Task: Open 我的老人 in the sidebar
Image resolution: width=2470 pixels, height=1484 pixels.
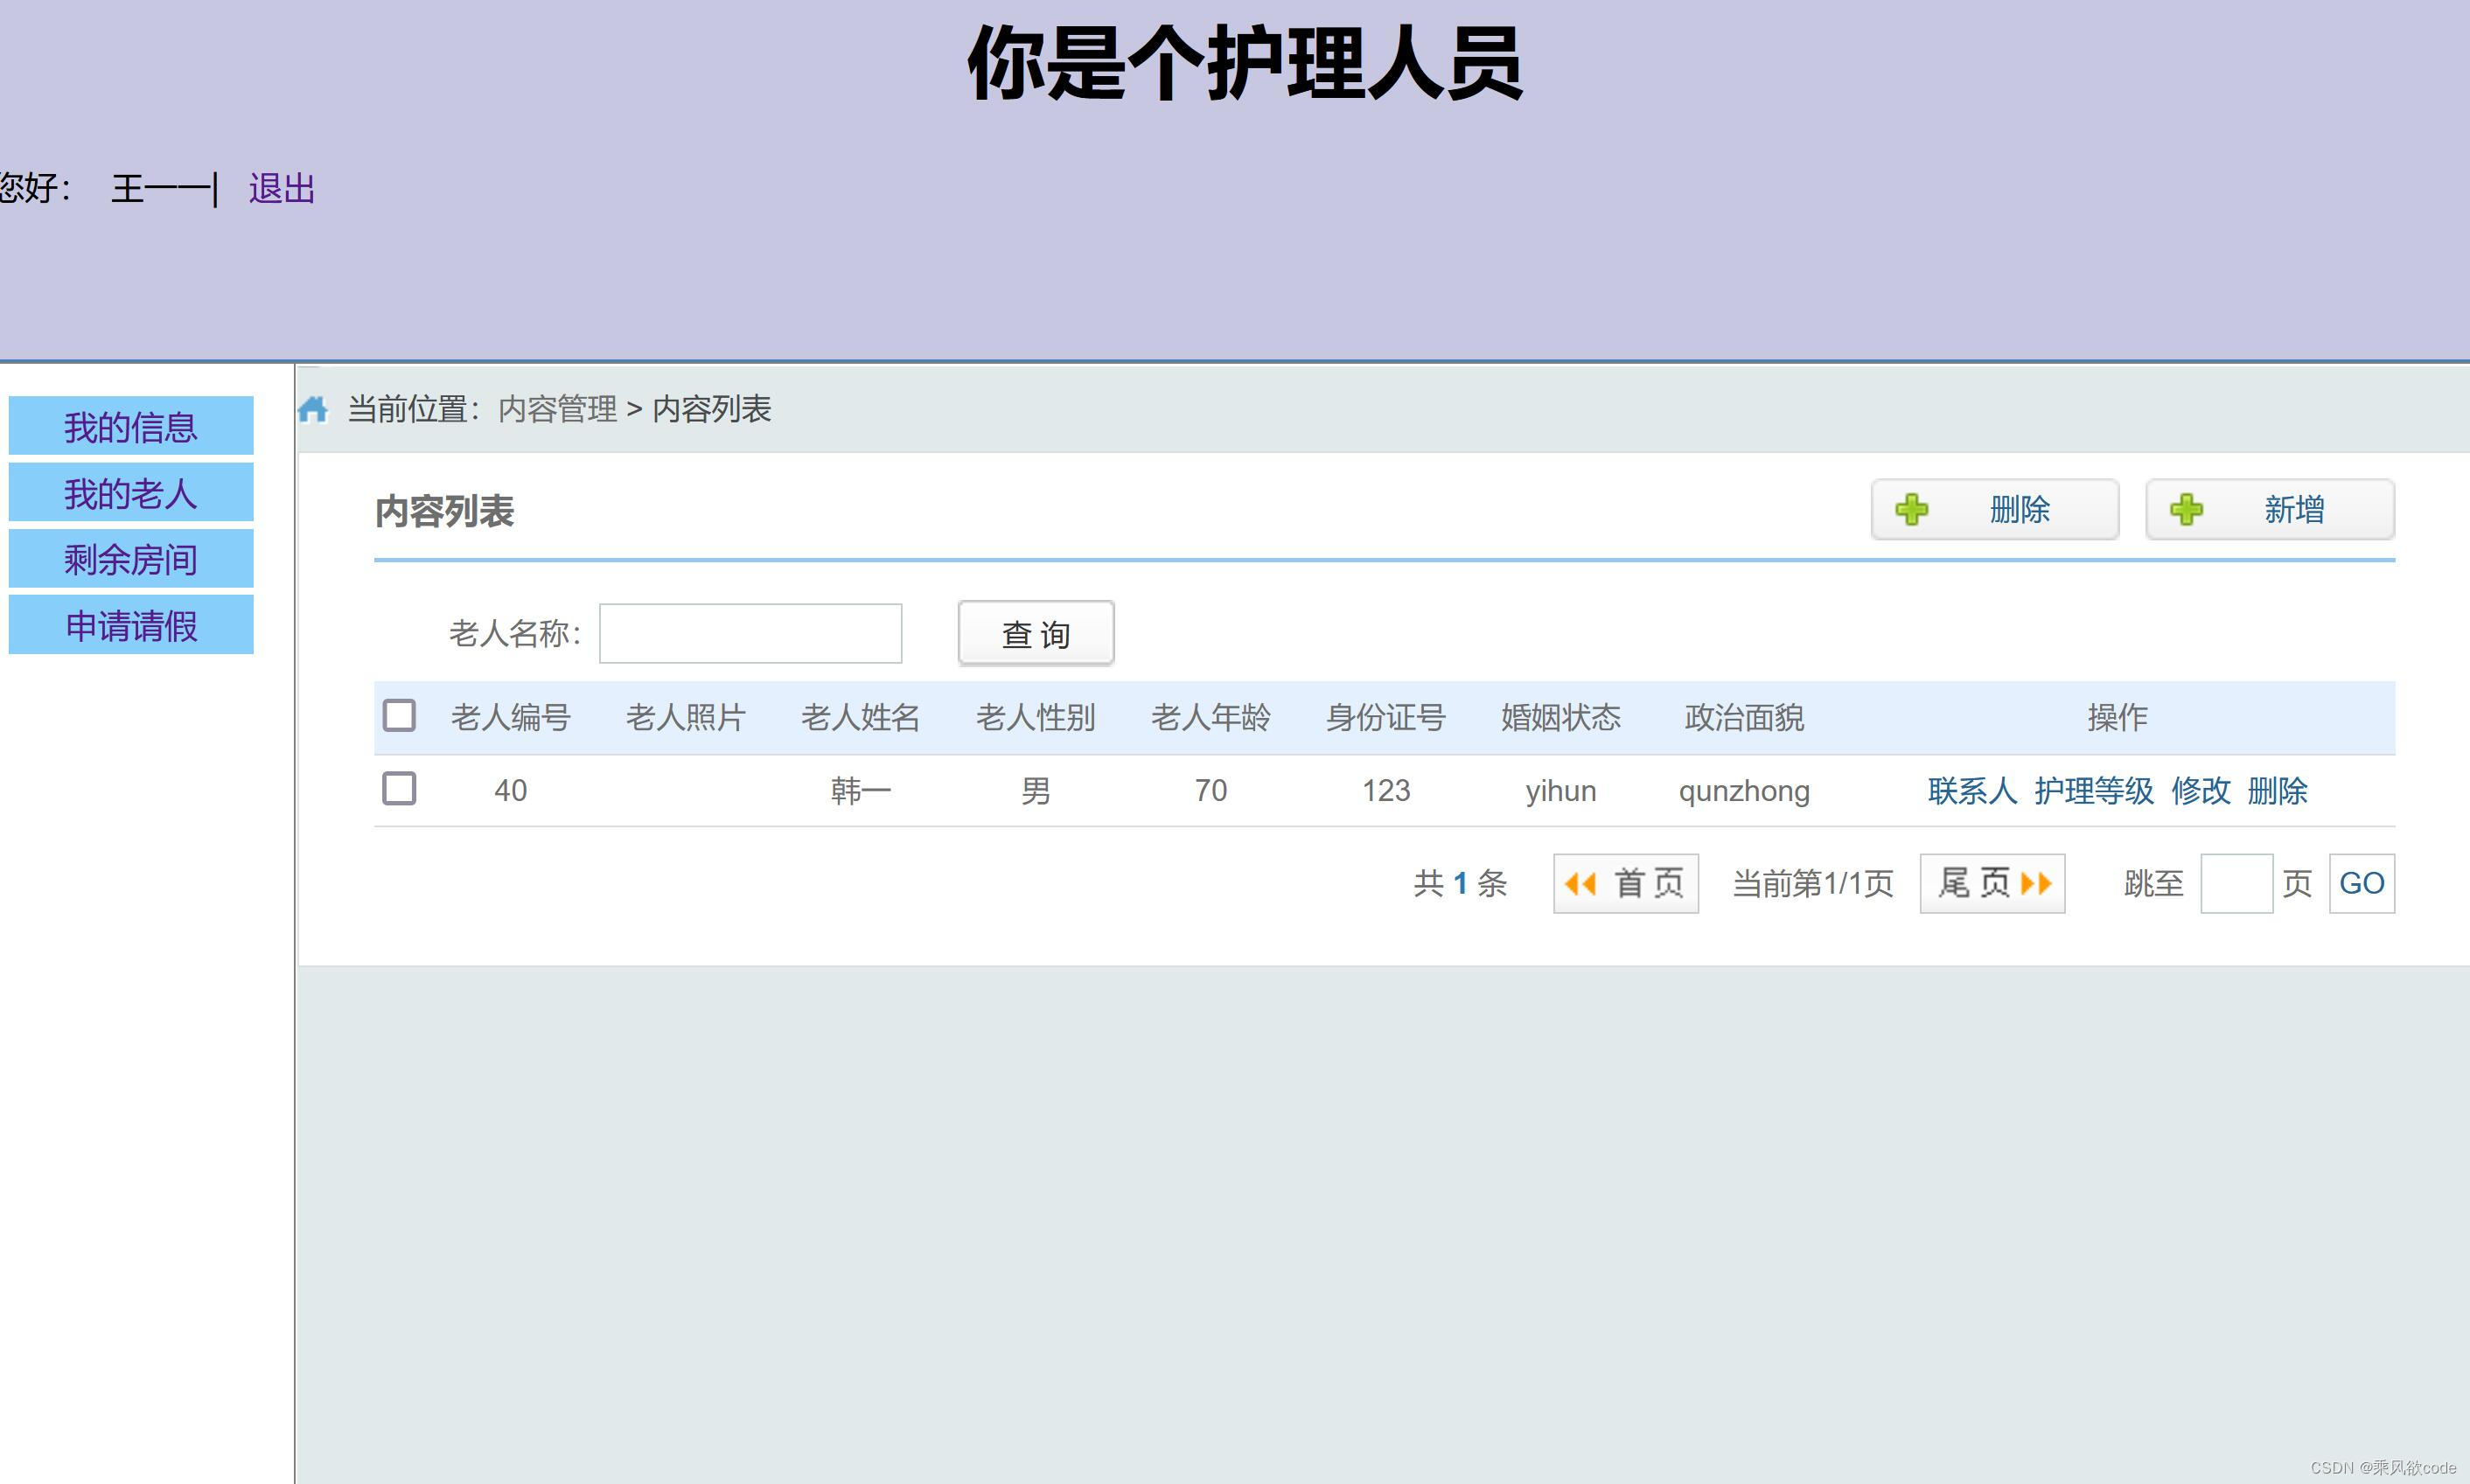Action: 130,492
